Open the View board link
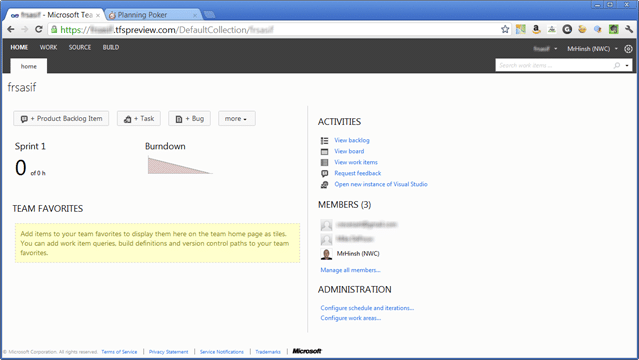639x360 pixels. tap(349, 151)
